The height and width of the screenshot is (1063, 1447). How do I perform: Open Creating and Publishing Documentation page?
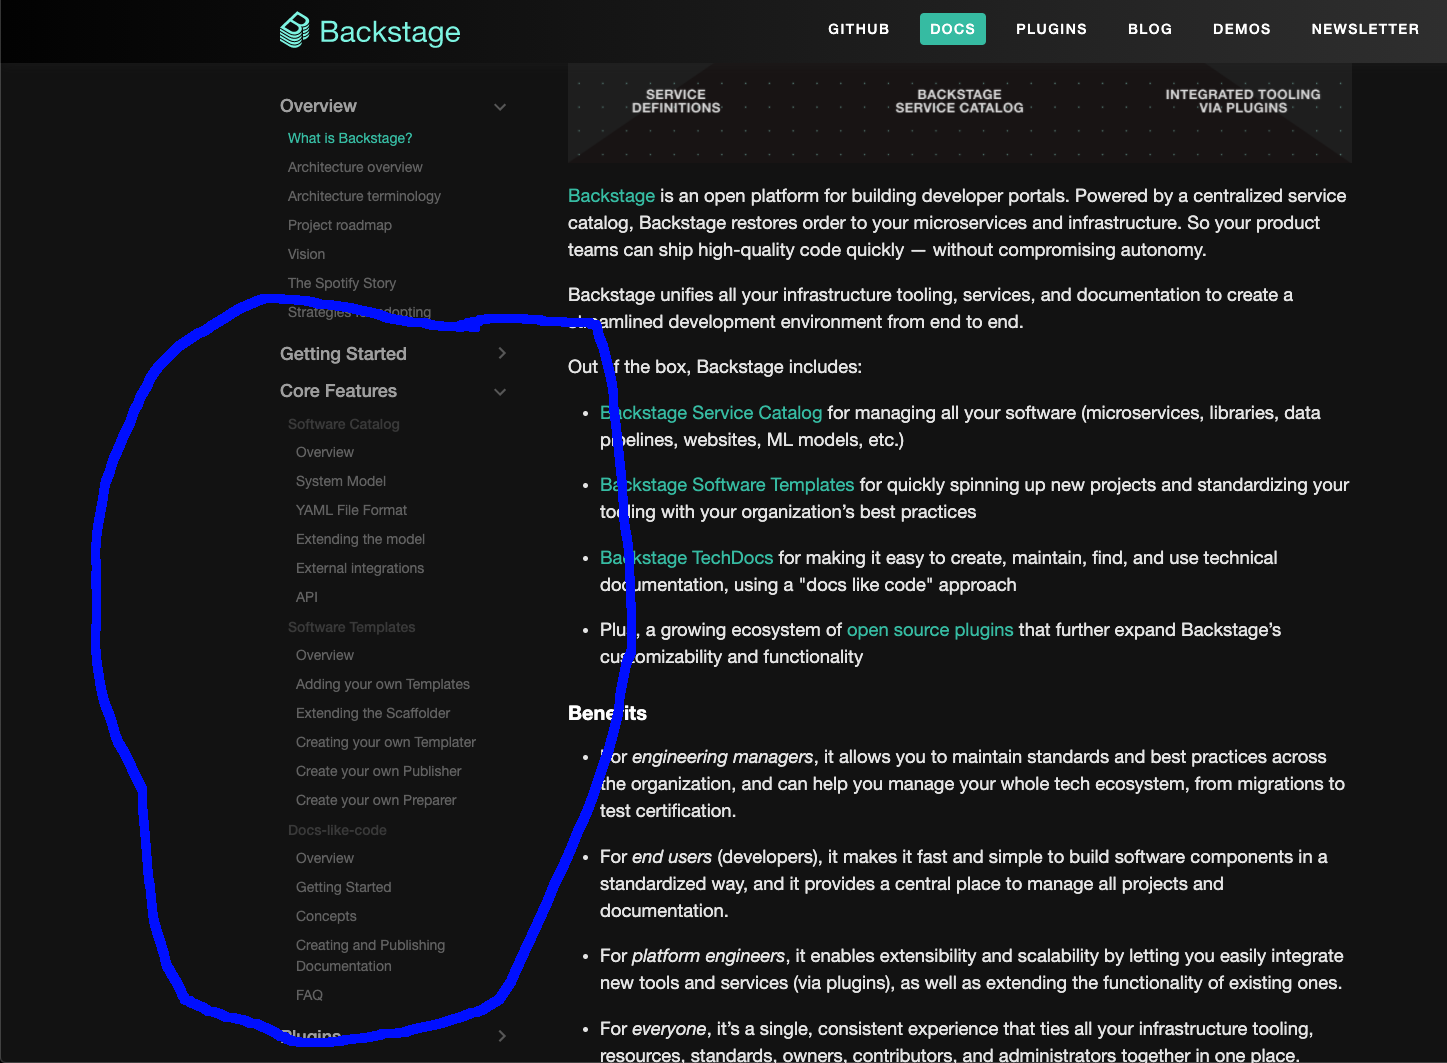pyautogui.click(x=370, y=955)
